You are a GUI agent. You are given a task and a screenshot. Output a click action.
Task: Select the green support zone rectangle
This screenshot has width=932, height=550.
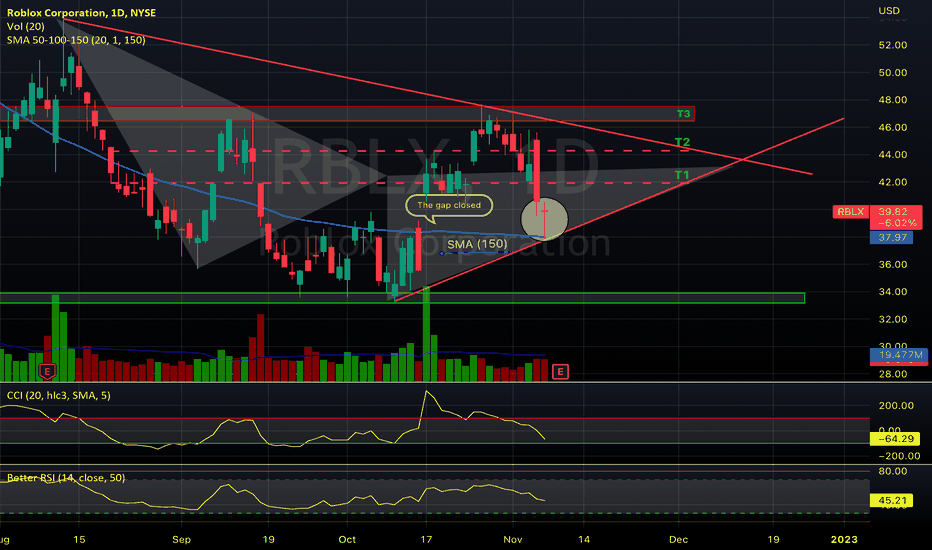[x=402, y=298]
